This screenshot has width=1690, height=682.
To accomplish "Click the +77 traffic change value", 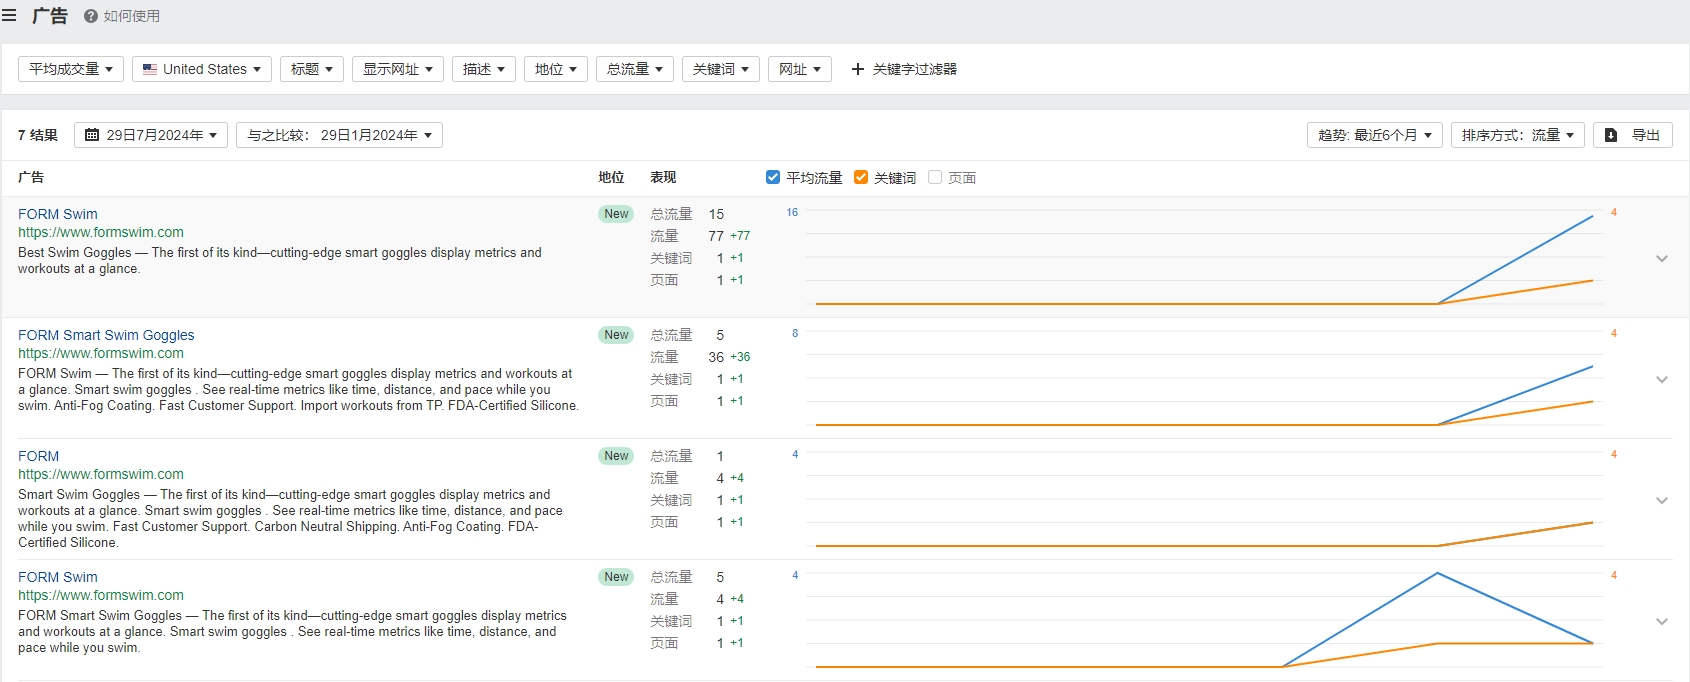I will coord(740,236).
